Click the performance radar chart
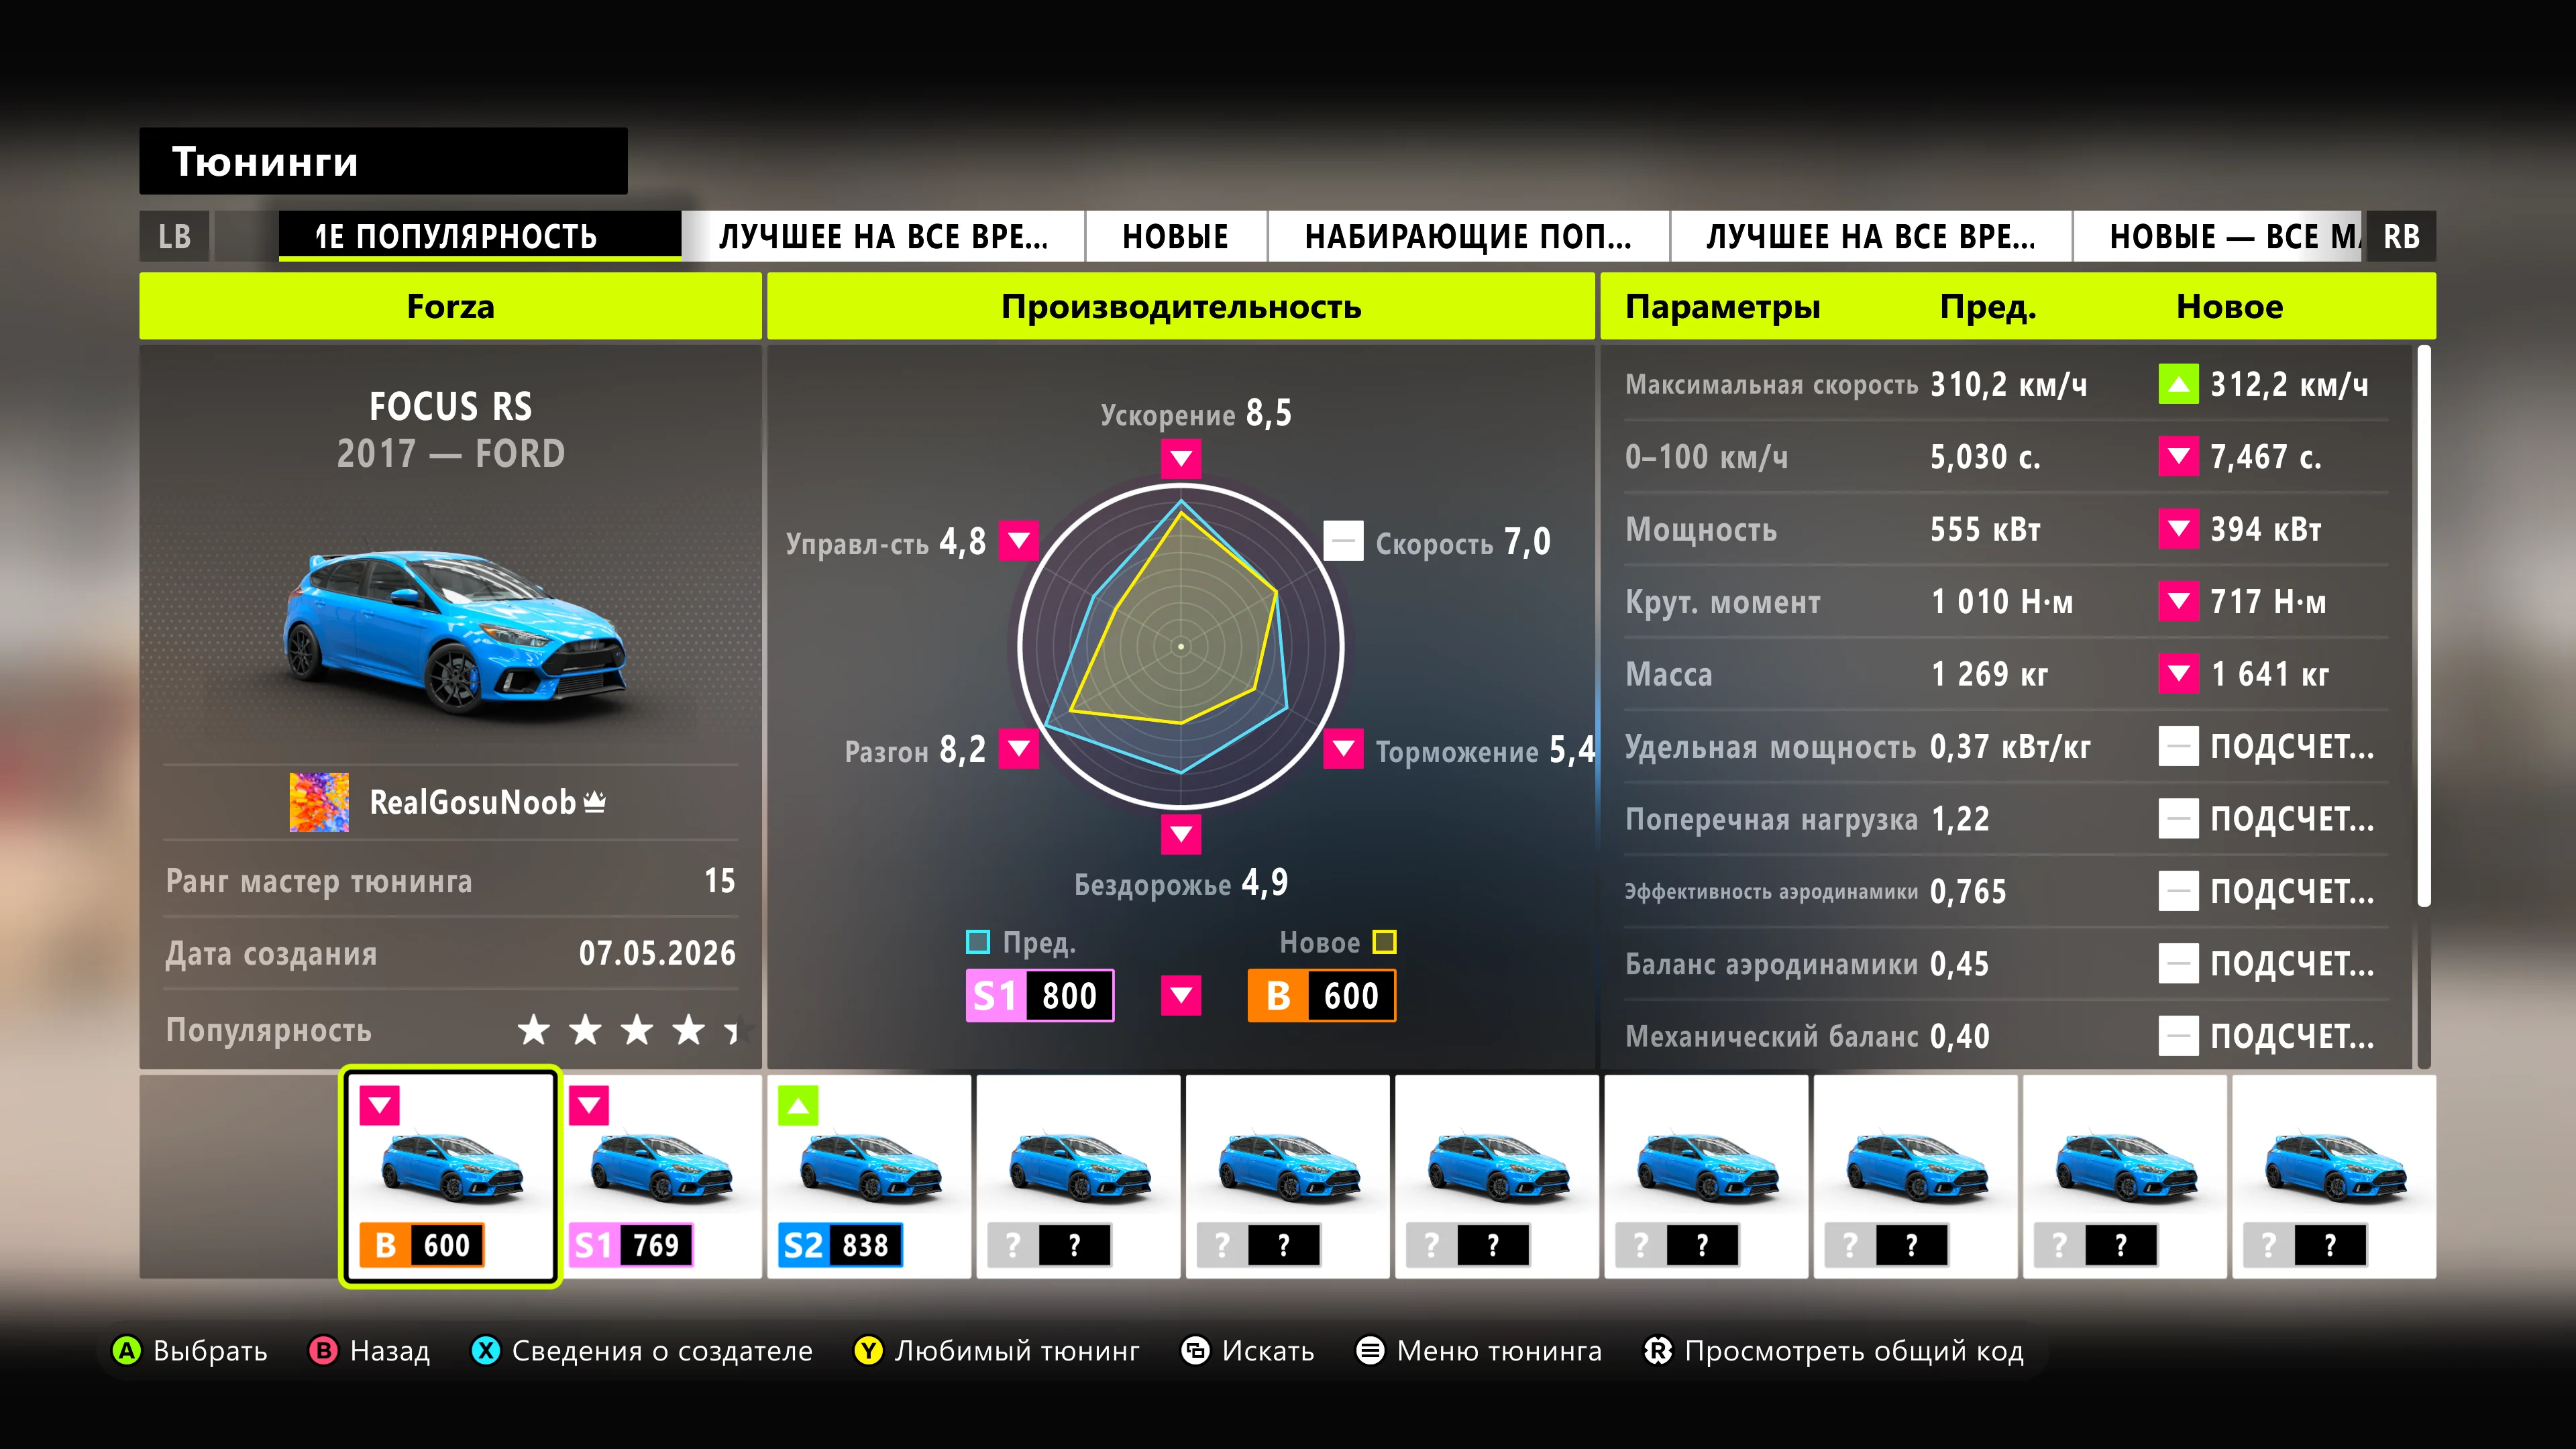 pyautogui.click(x=1181, y=646)
